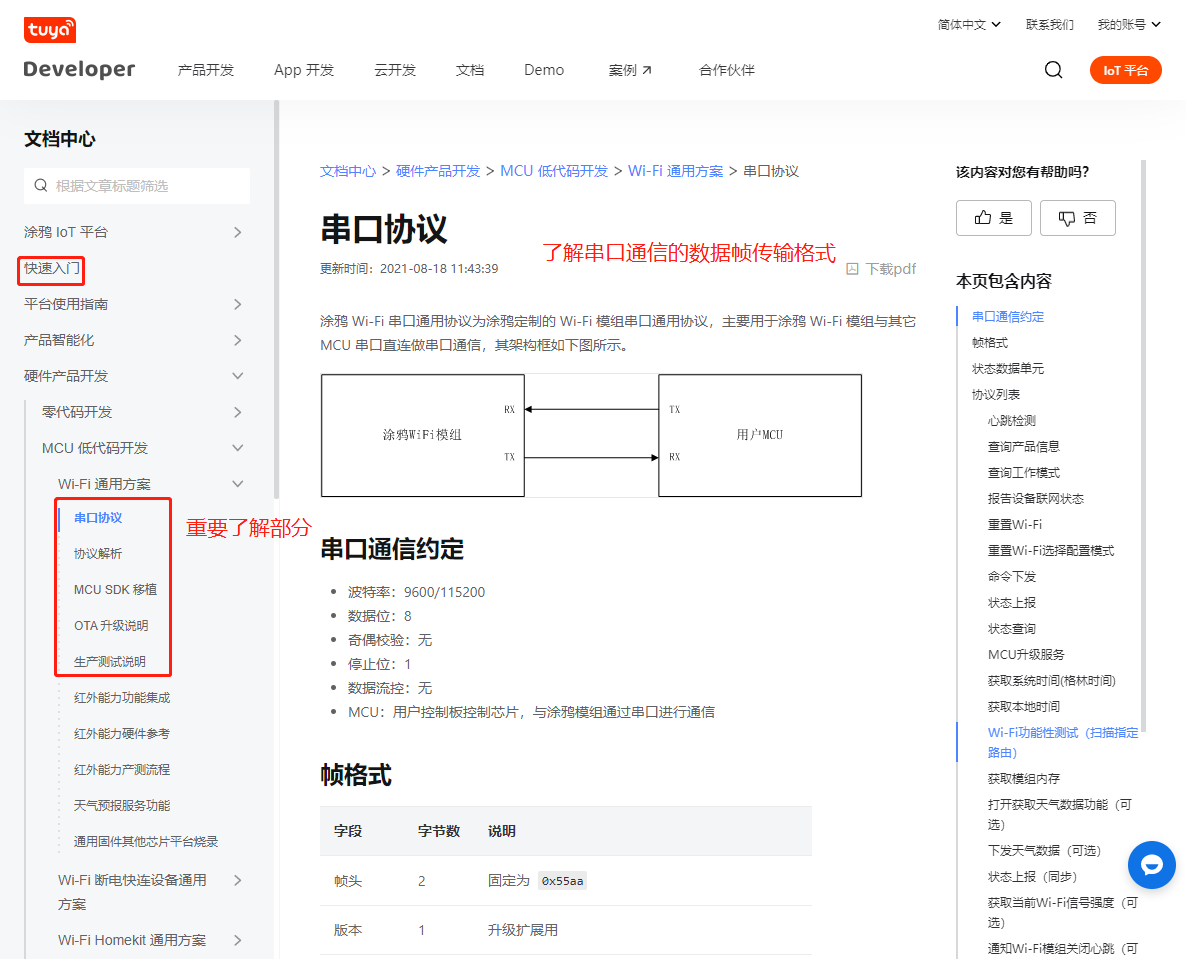
Task: Jump to 状态数据单元 in page contents
Action: click(x=1007, y=368)
